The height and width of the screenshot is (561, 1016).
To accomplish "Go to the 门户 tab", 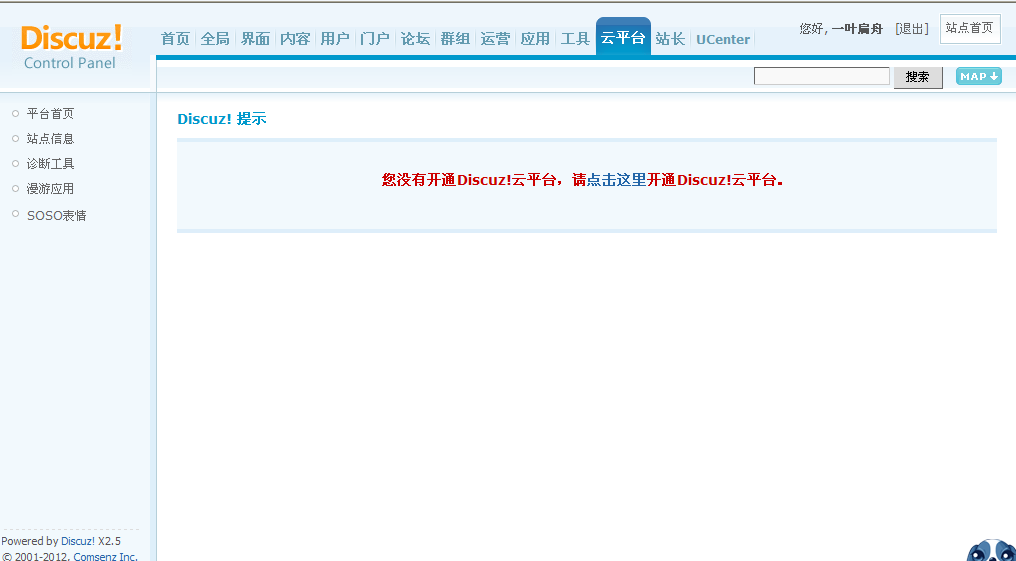I will click(375, 39).
